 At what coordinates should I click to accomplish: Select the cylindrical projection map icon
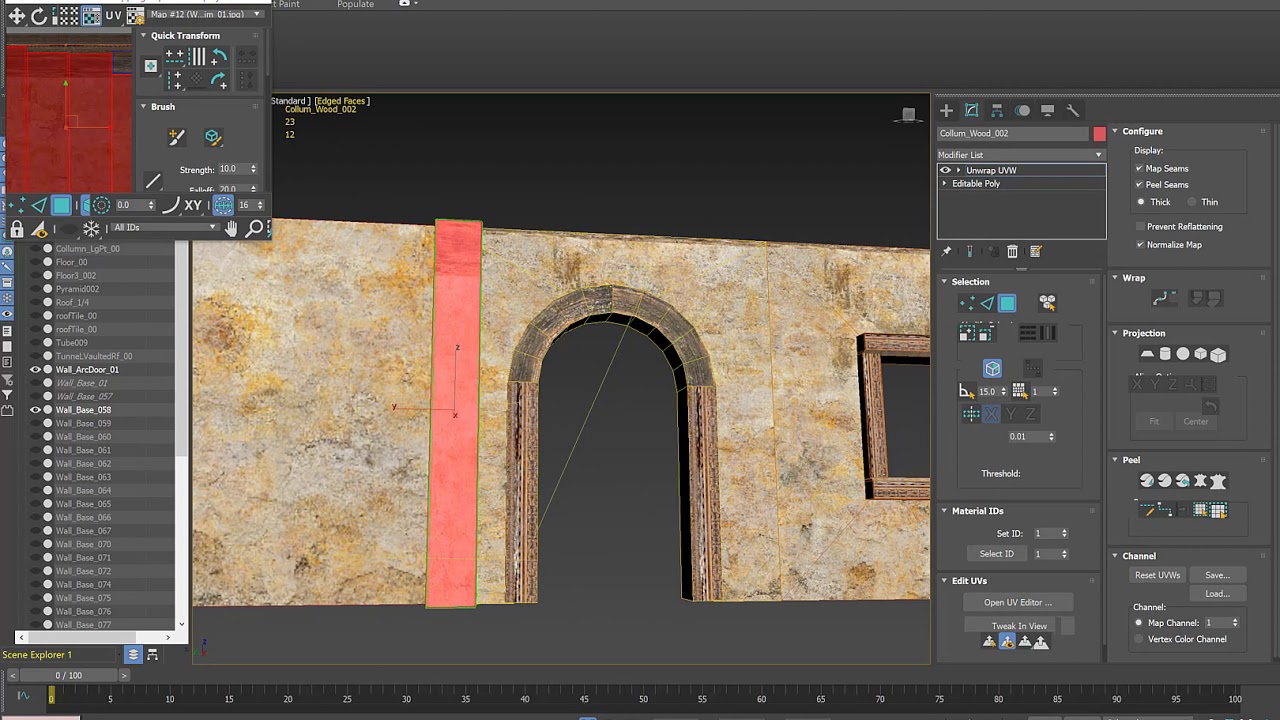pyautogui.click(x=1165, y=354)
